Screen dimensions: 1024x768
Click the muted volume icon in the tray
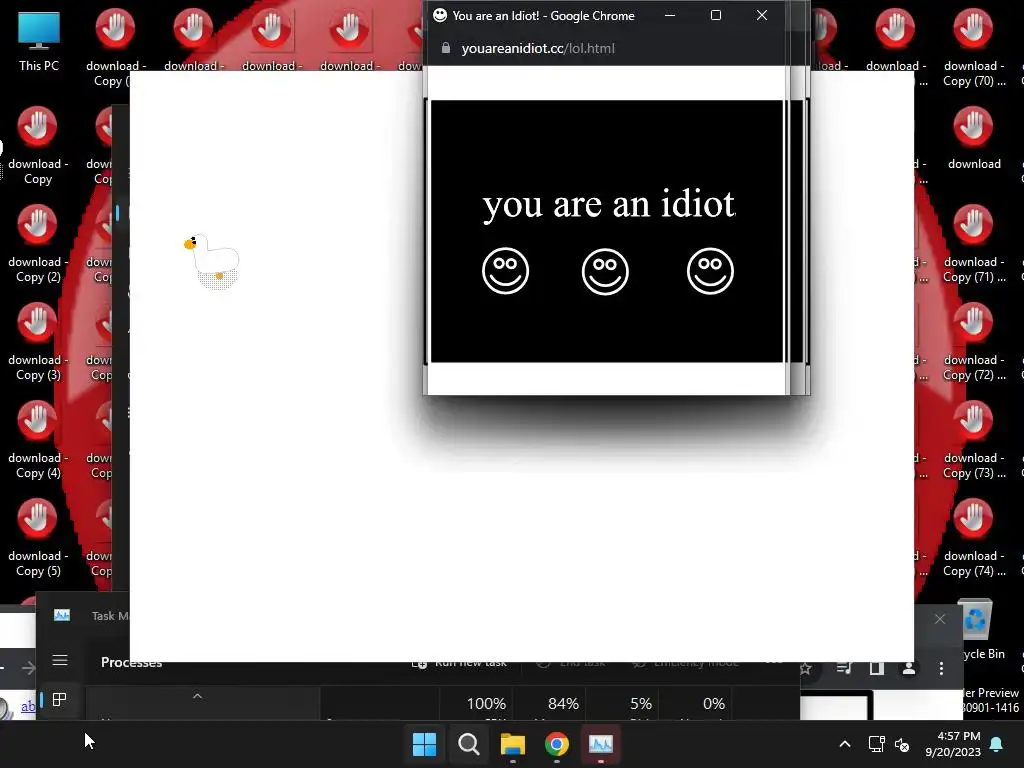(902, 744)
